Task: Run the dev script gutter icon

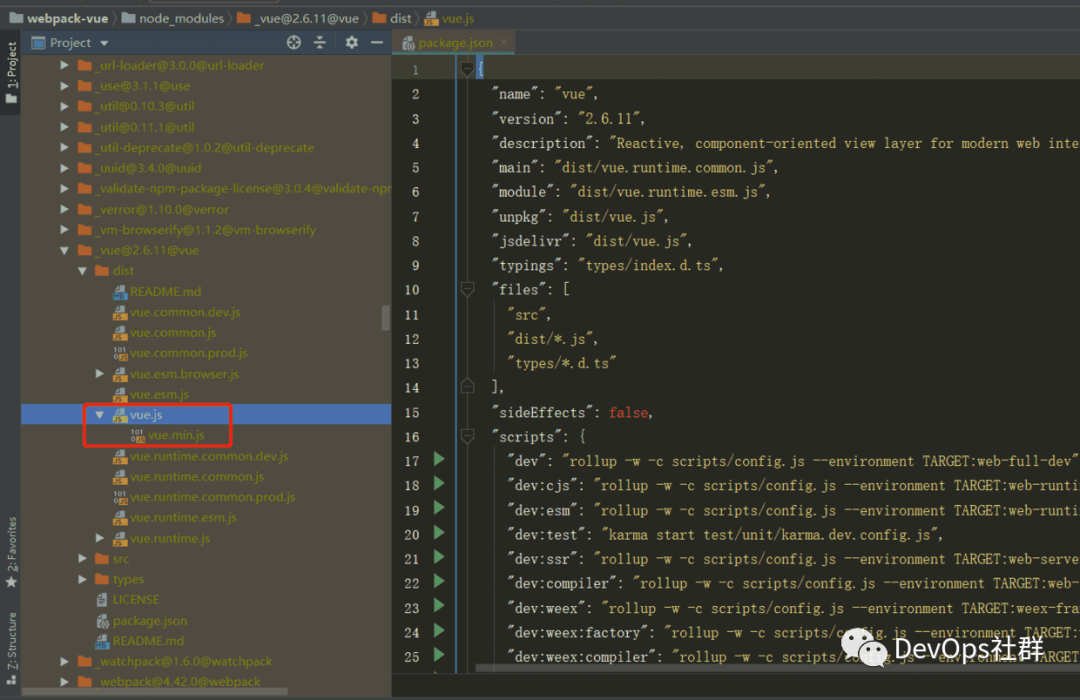Action: pos(439,460)
